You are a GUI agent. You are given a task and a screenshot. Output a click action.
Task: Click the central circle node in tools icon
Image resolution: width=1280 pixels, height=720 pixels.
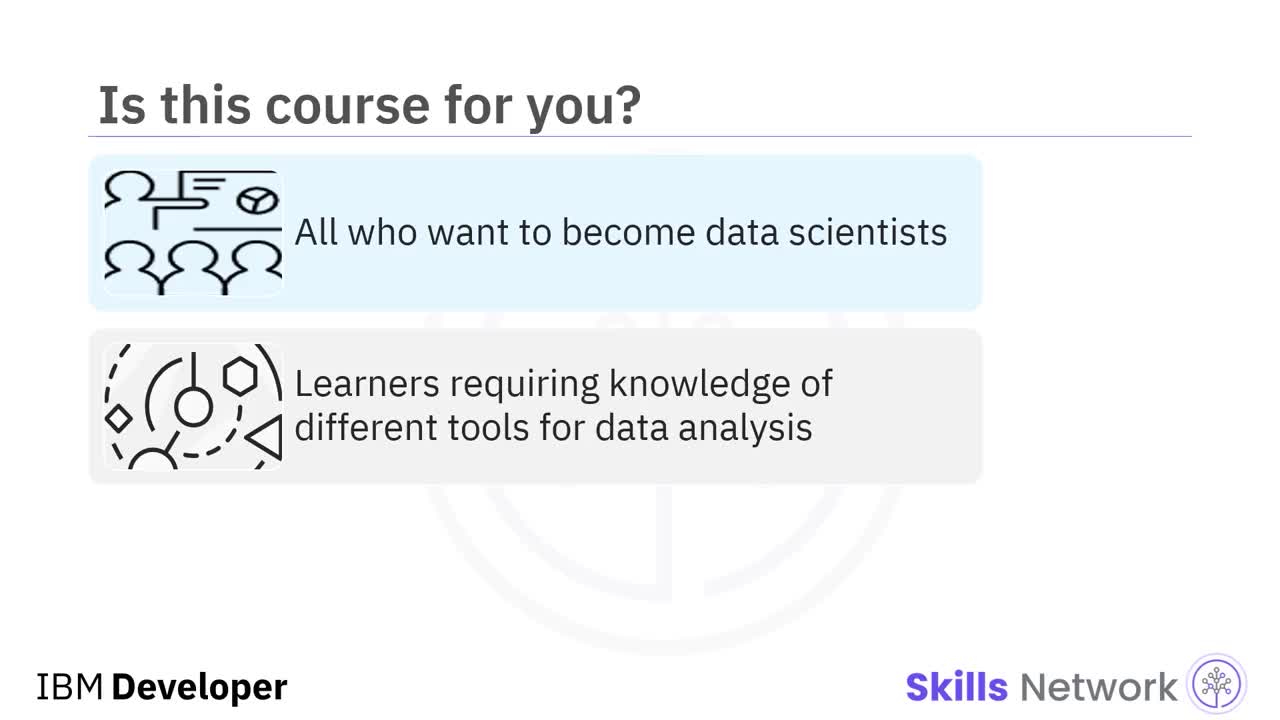[x=193, y=407]
